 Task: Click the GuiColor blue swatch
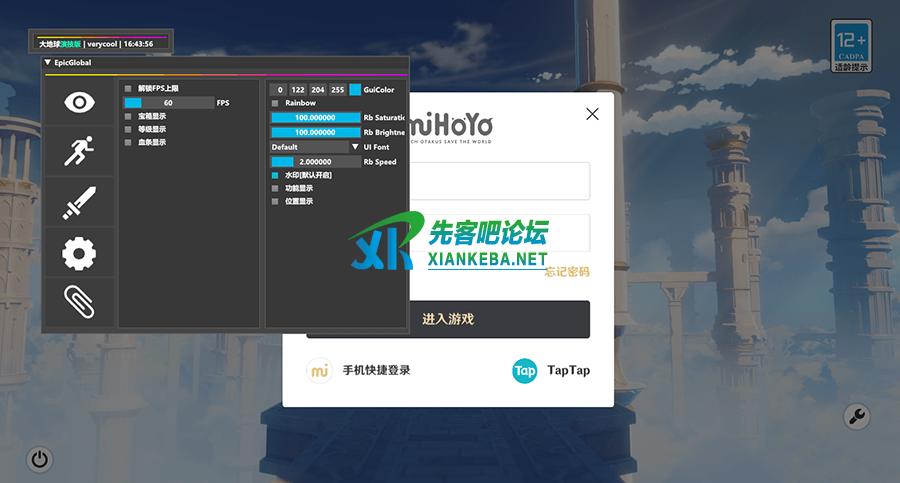[355, 90]
